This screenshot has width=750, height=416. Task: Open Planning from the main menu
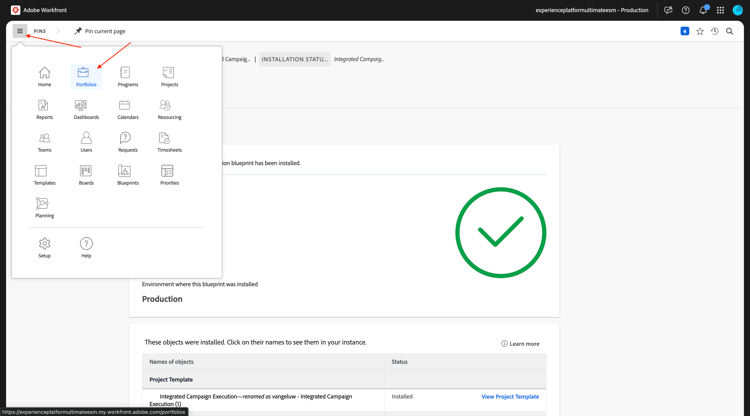(44, 208)
